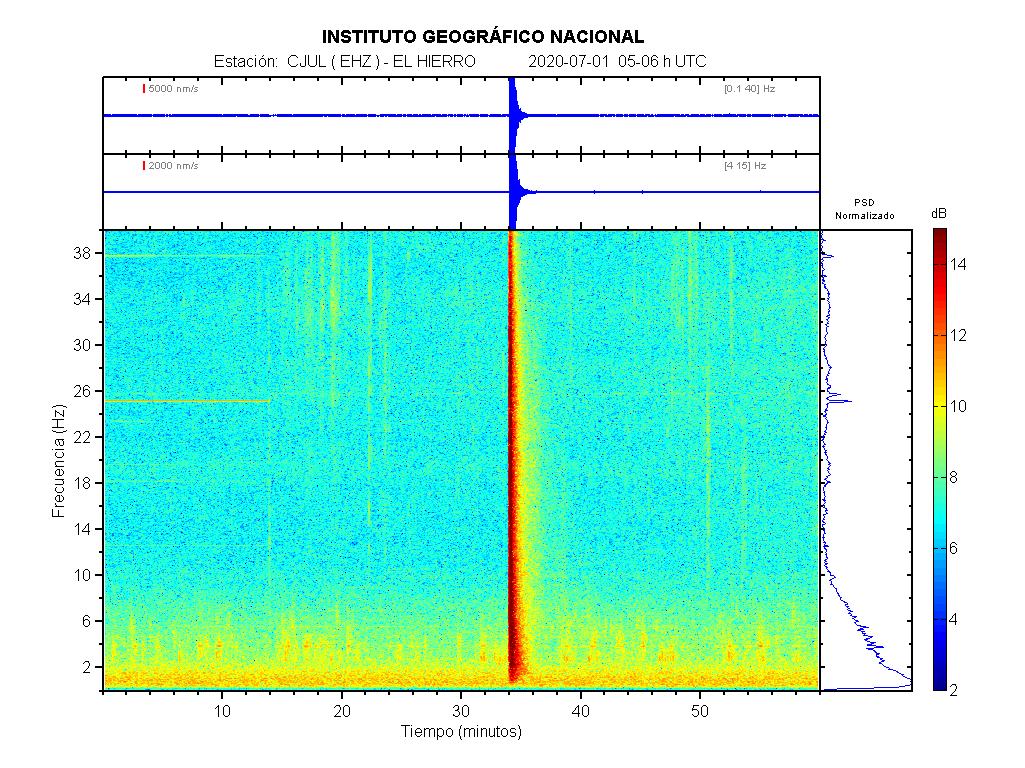The height and width of the screenshot is (768, 1025).
Task: Click the [4 15] Hz filter label
Action: click(745, 165)
